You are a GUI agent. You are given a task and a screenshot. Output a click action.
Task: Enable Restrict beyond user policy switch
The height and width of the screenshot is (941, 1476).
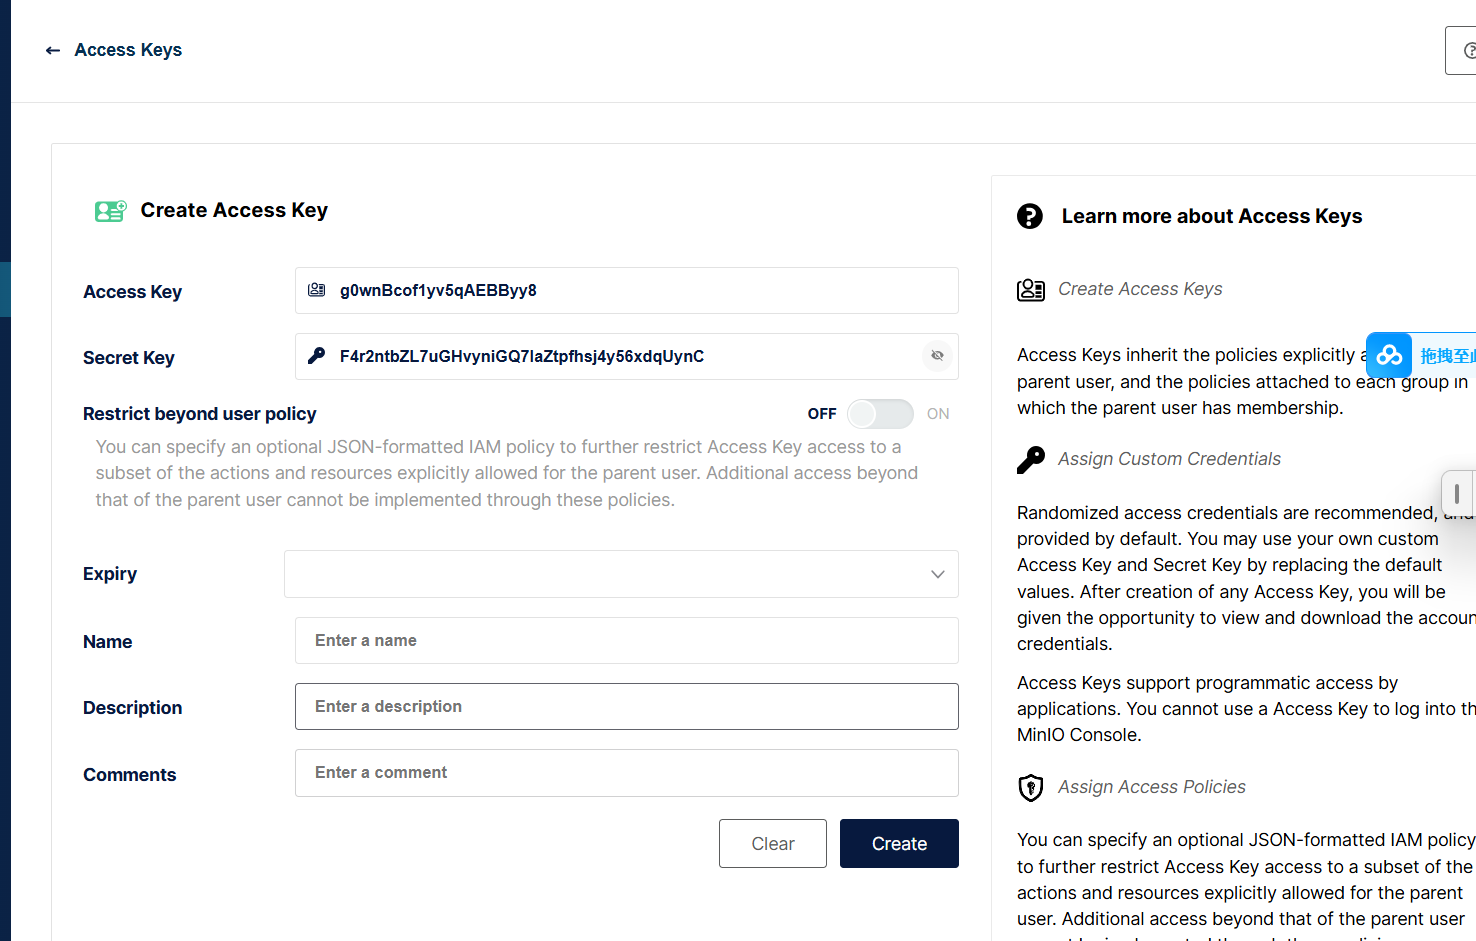pos(880,414)
